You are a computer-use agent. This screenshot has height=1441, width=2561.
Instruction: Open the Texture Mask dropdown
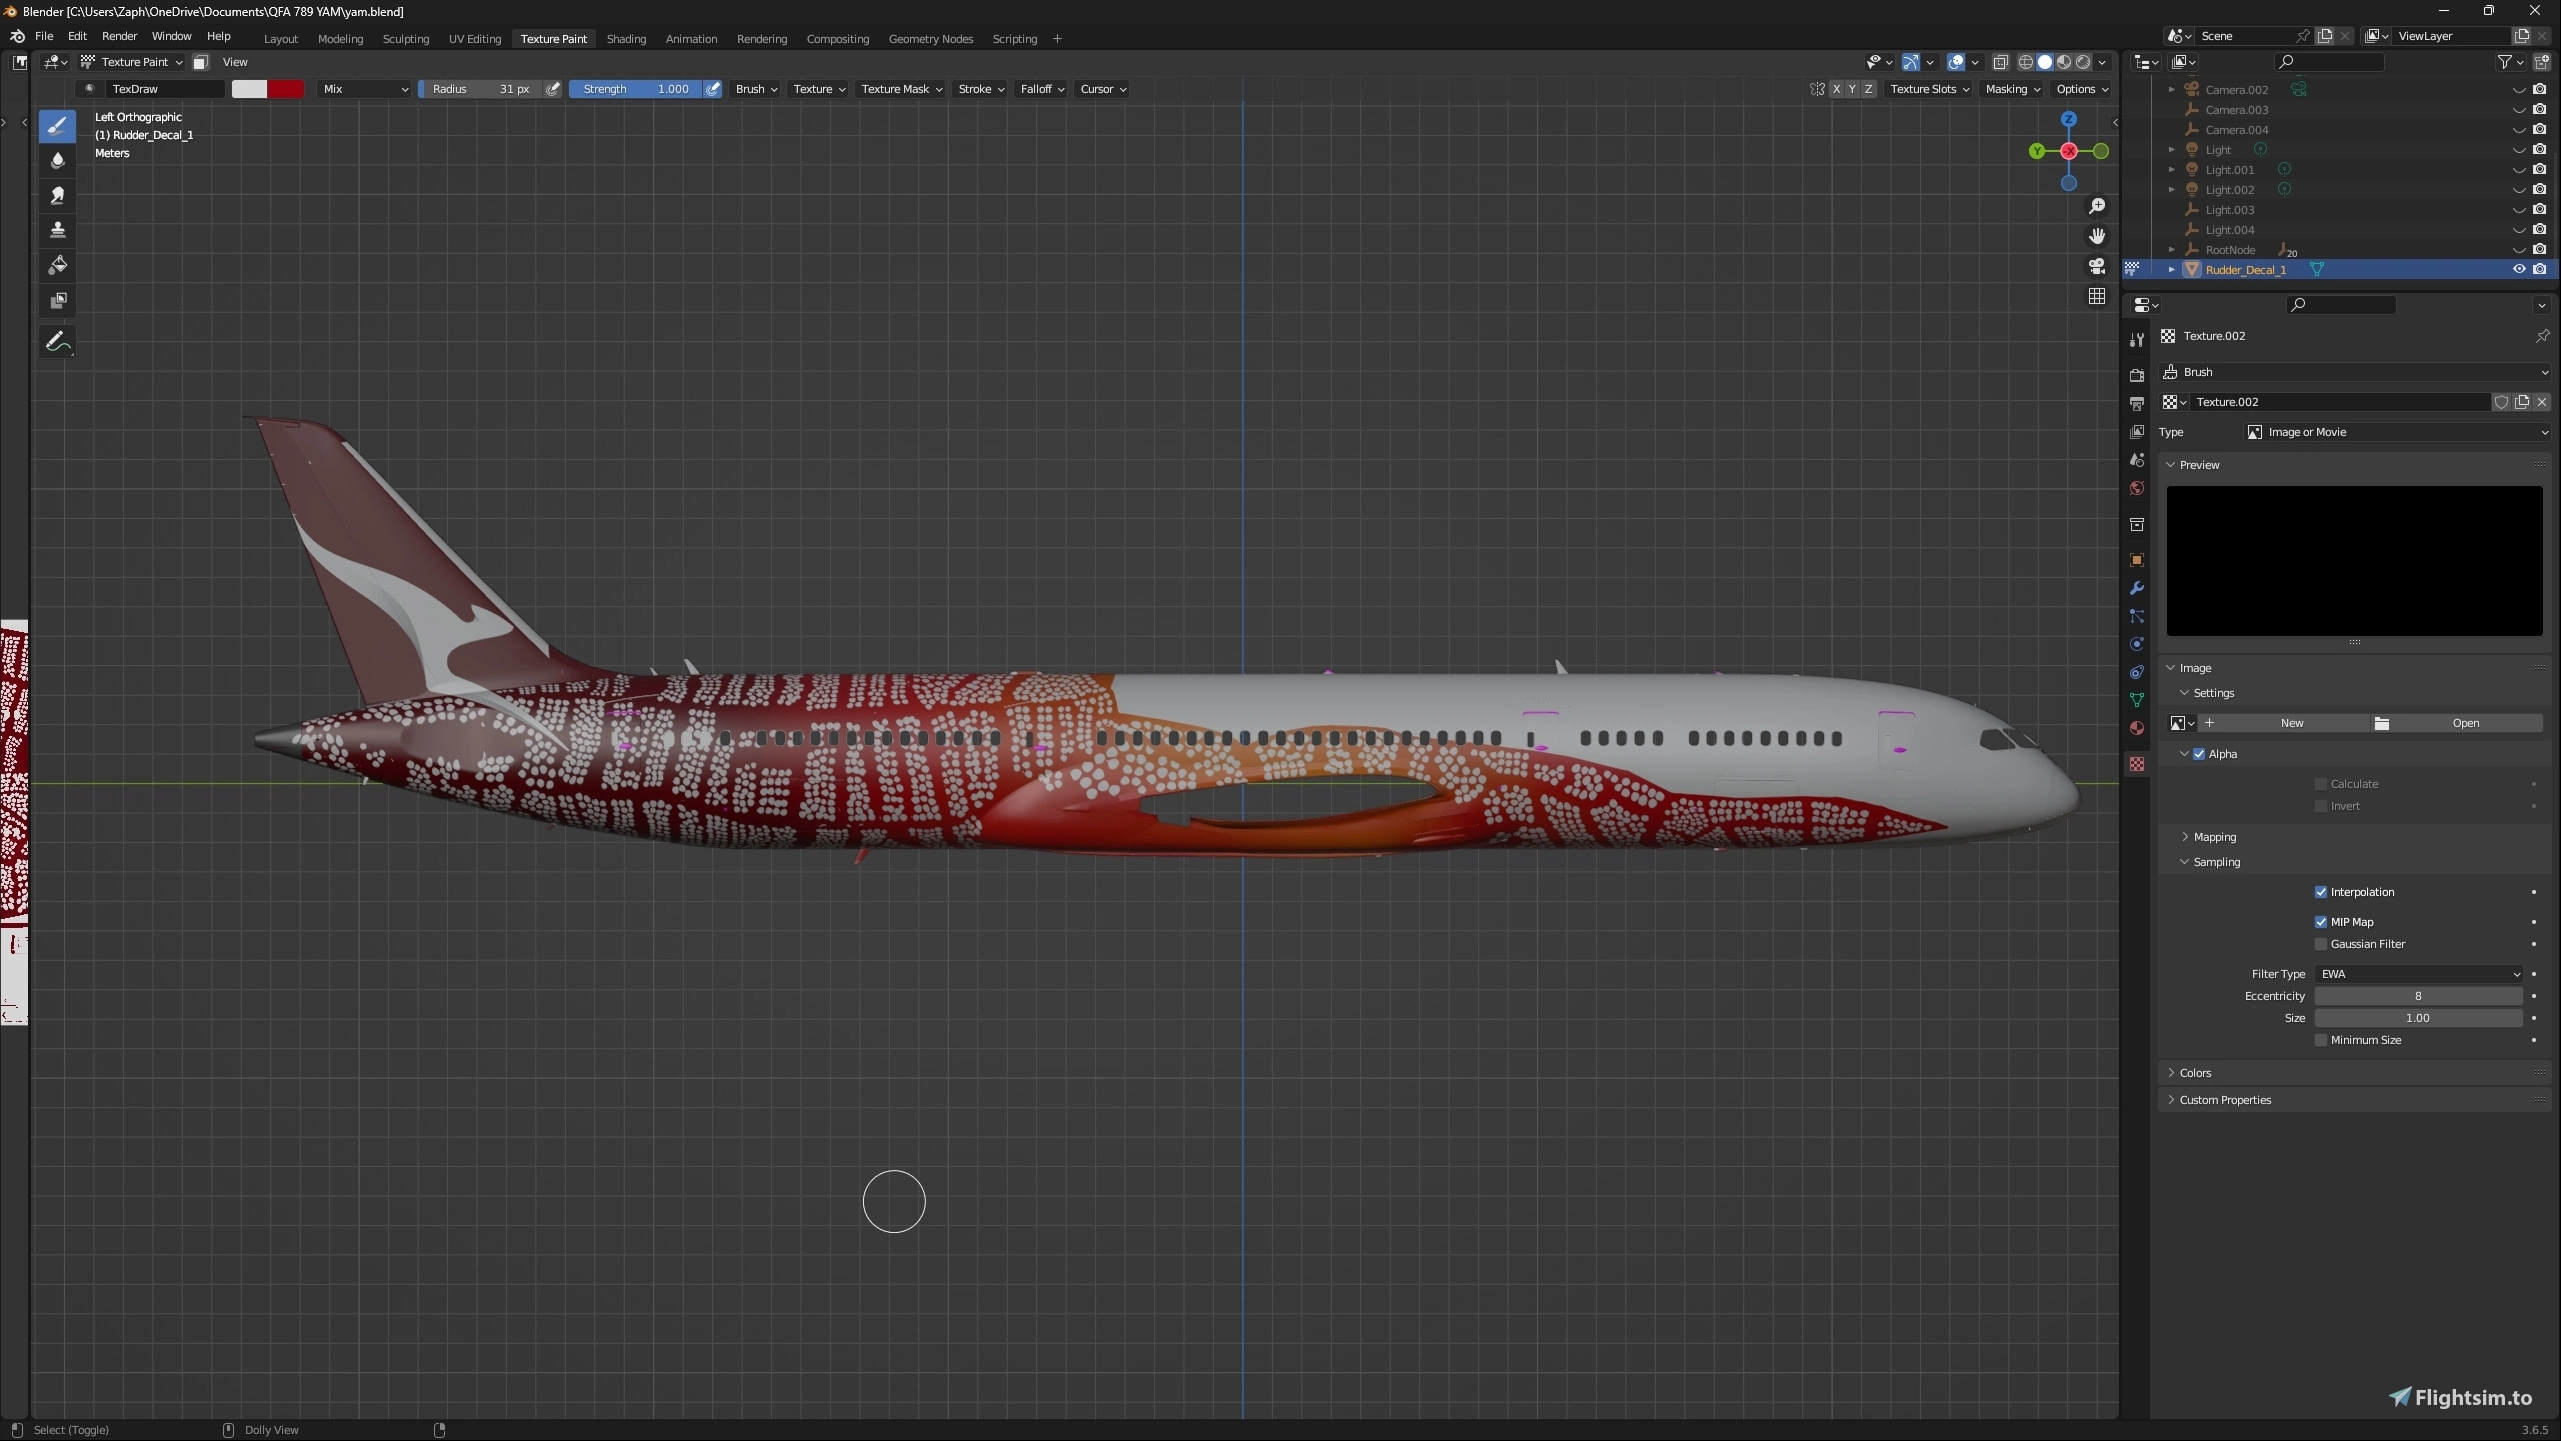coord(901,89)
